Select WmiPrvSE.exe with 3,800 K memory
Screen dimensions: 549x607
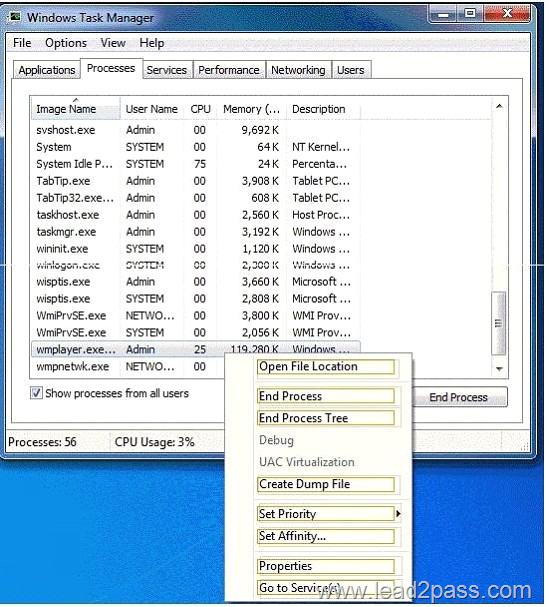click(196, 316)
